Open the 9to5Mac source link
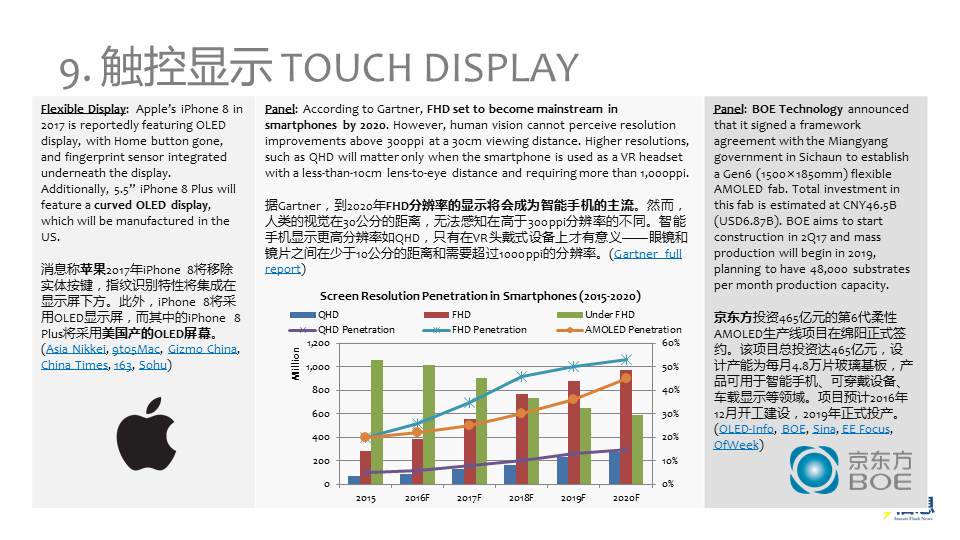Viewport: 960px width, 540px height. (x=136, y=349)
